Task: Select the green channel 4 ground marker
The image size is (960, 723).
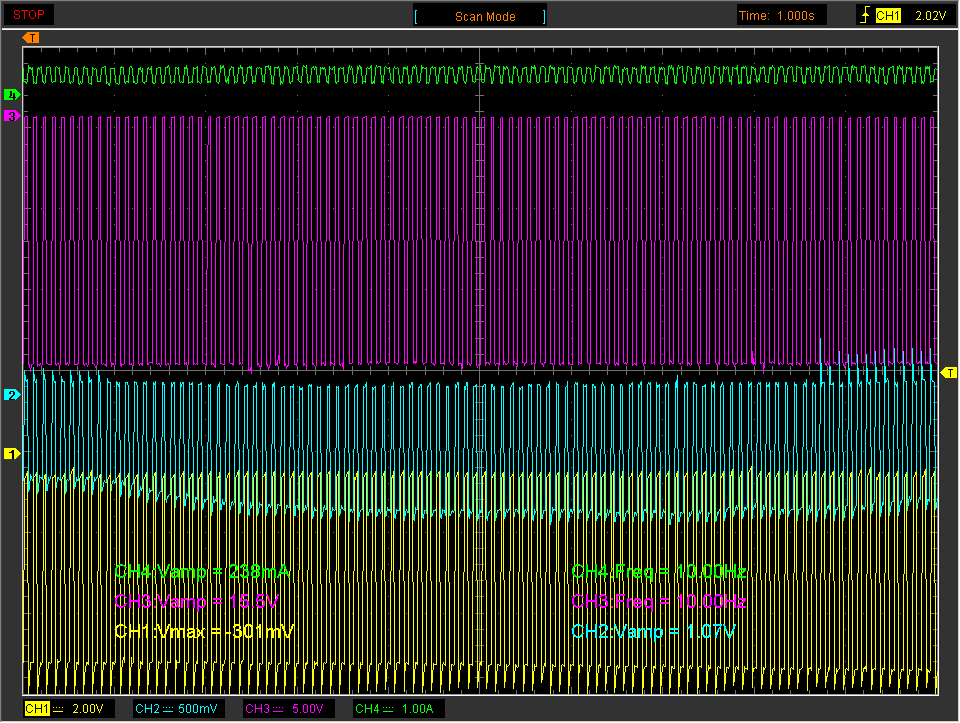Action: [12, 94]
